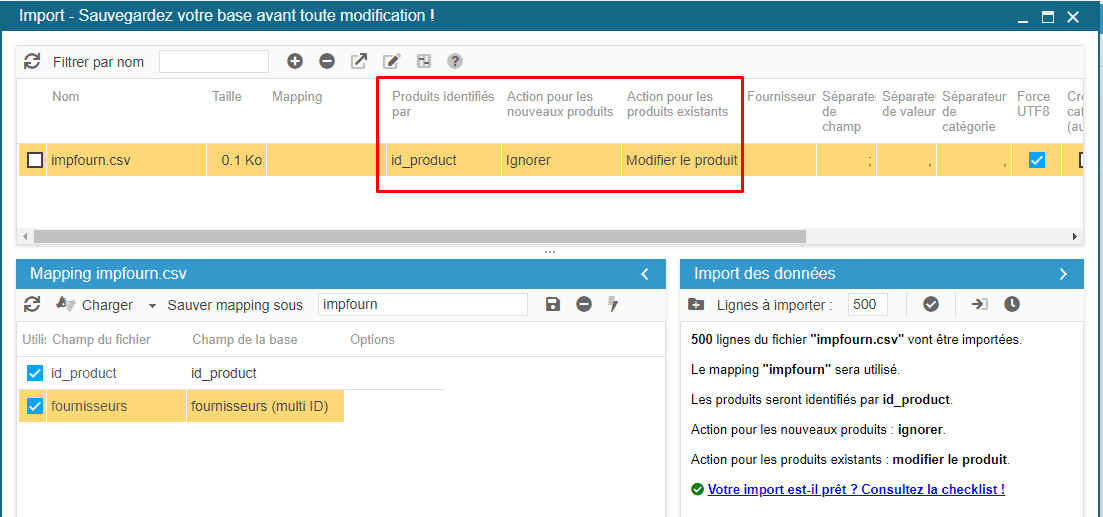Click the Filtrer par nom text field
The height and width of the screenshot is (517, 1103).
214,62
